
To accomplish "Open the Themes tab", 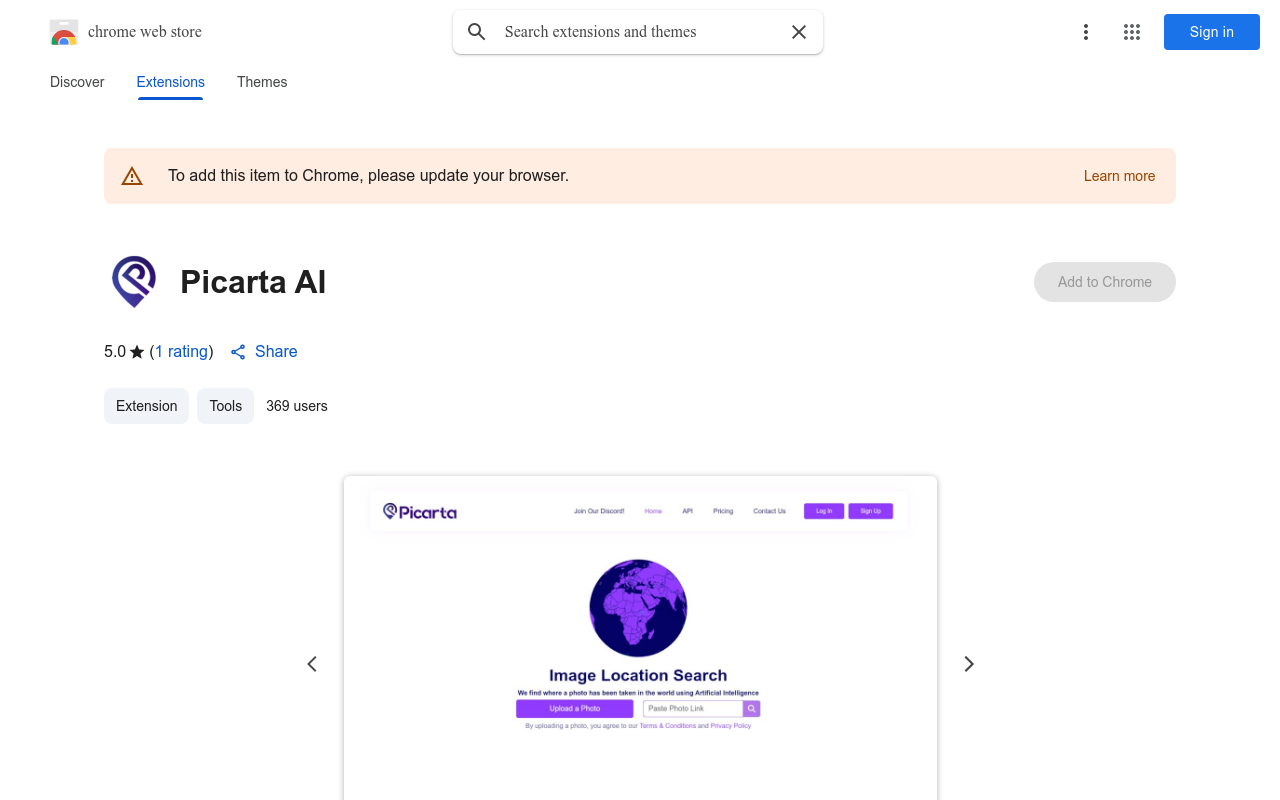I will (262, 82).
